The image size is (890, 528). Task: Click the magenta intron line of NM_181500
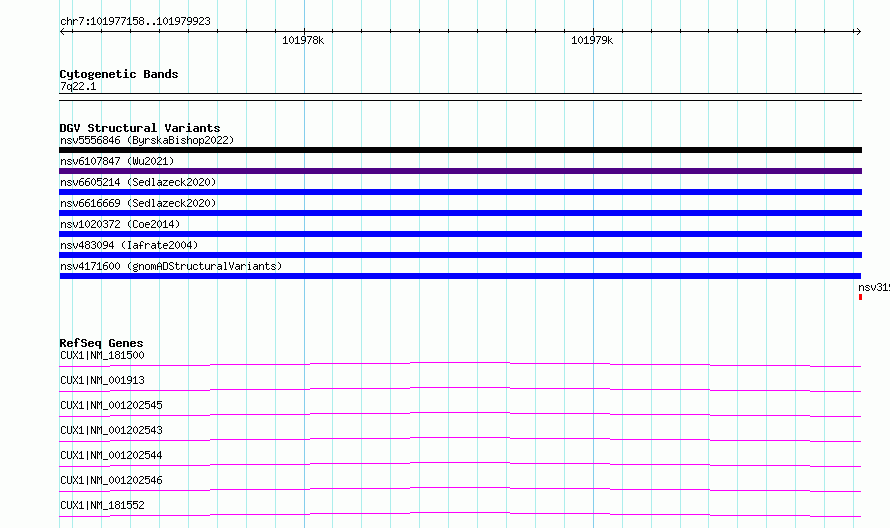point(460,364)
